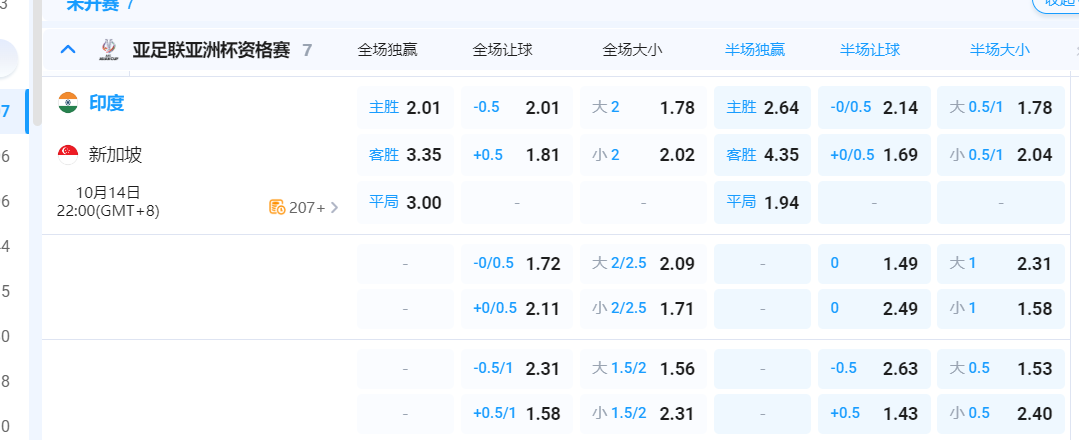Viewport: 1079px width, 440px height.
Task: Choose half-time 主胜 odds 2.64
Action: tap(762, 108)
